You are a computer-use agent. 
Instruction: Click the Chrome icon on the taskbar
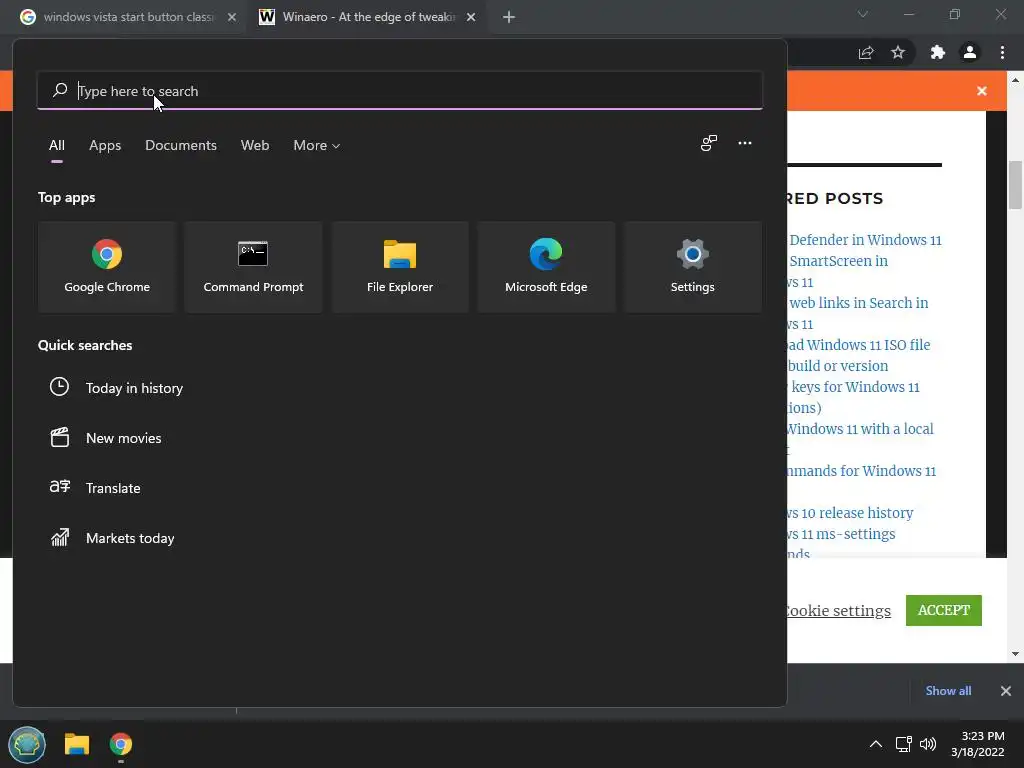tap(121, 744)
